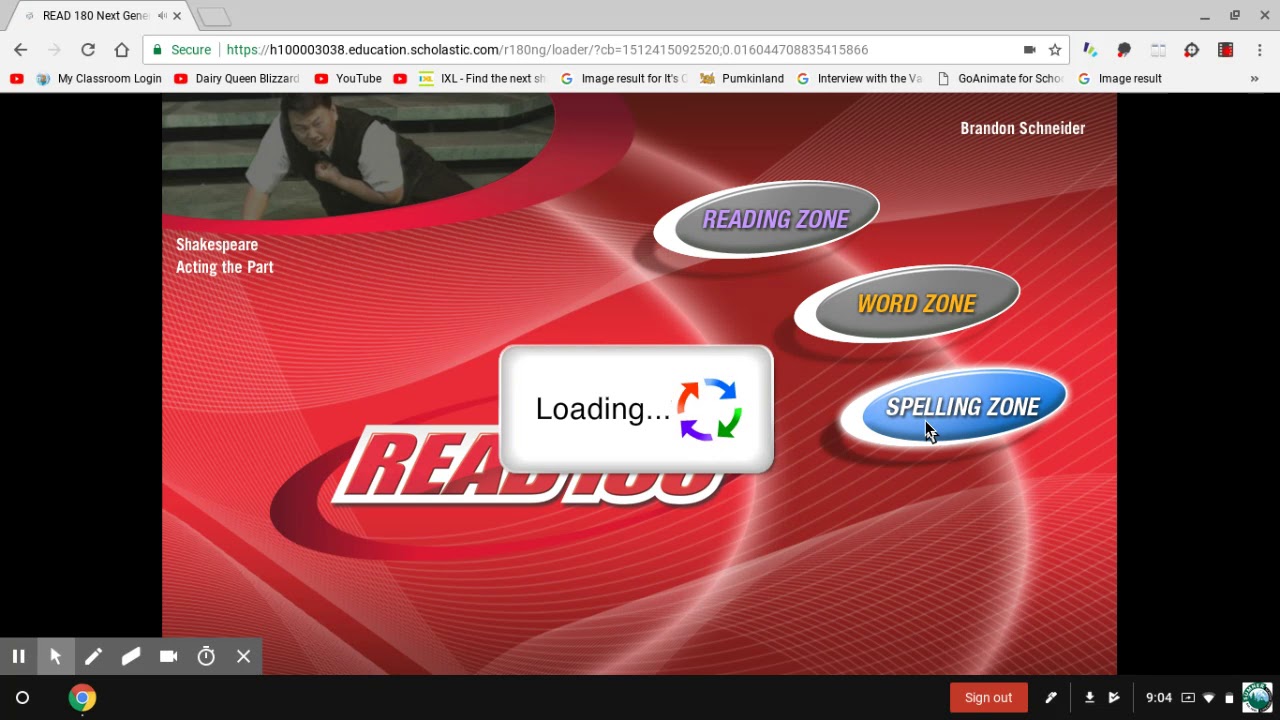
Task: Bookmark this page using the star icon
Action: pyautogui.click(x=1055, y=49)
